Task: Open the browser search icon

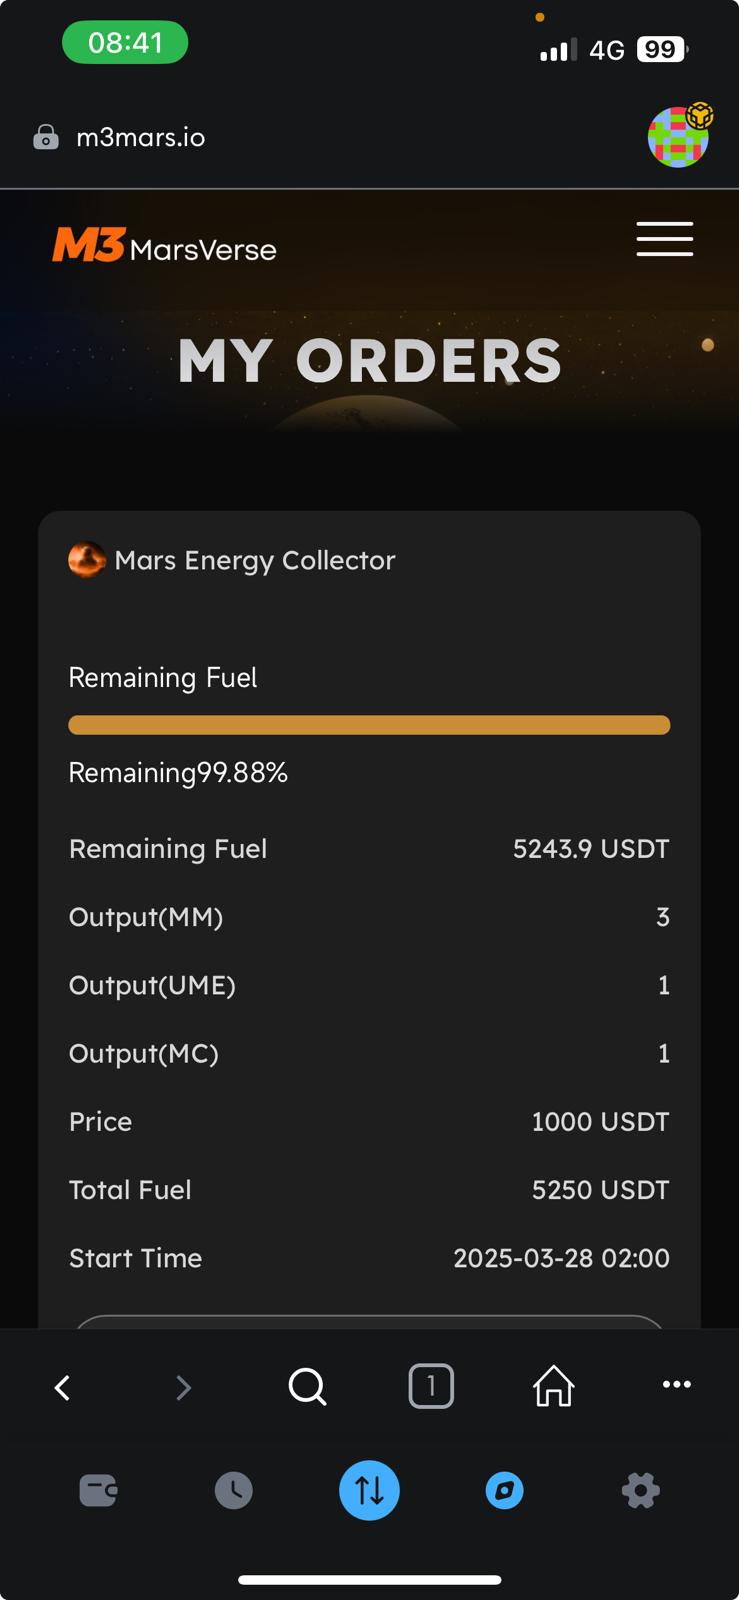Action: [x=307, y=1387]
